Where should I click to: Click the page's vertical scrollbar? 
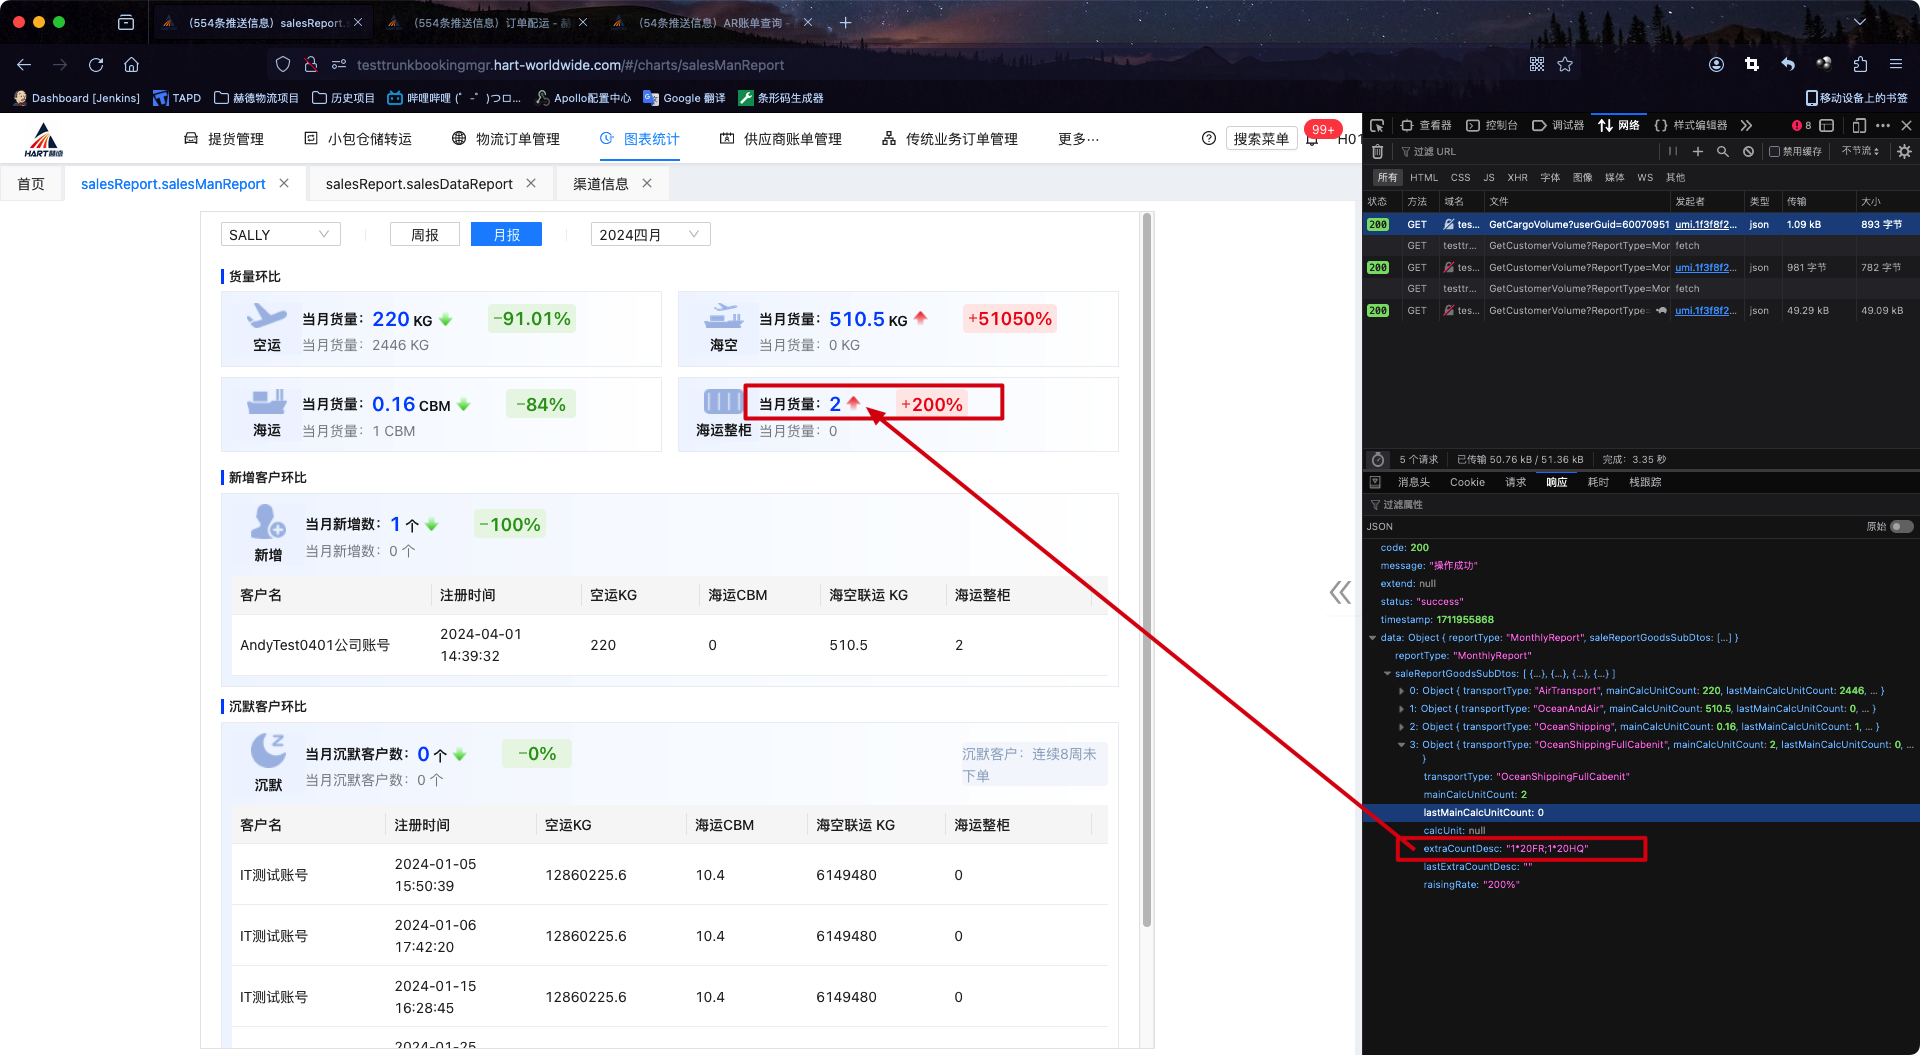click(x=1147, y=570)
